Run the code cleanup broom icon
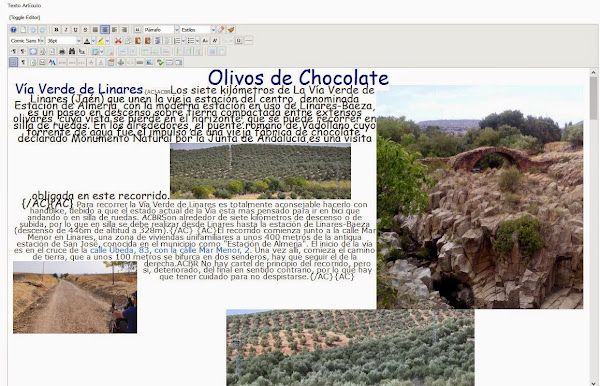 coord(231,30)
